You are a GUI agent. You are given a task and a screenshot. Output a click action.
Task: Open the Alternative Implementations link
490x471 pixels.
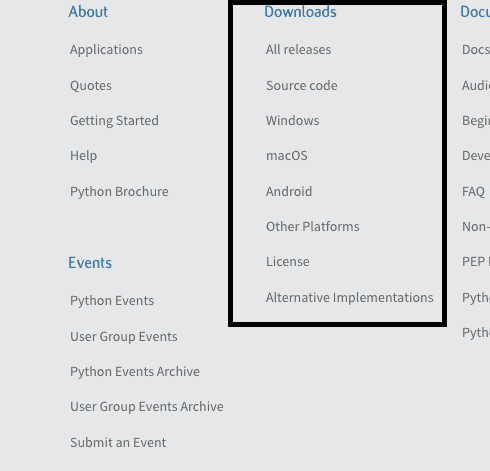coord(350,298)
